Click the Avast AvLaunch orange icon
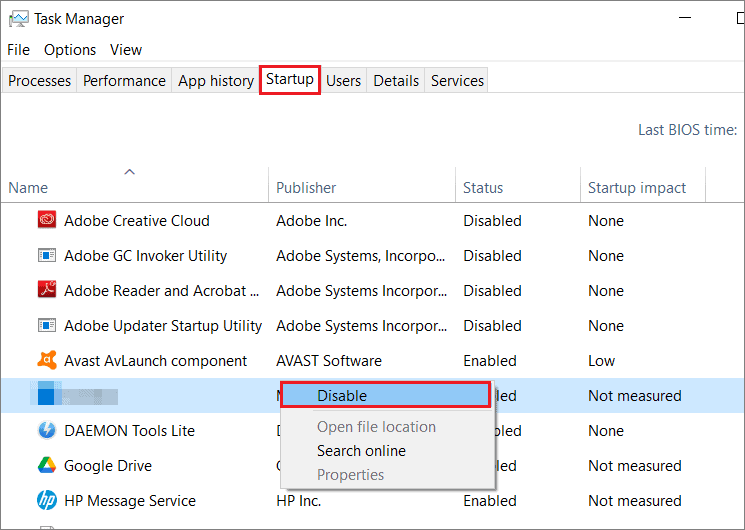745x530 pixels. click(47, 360)
